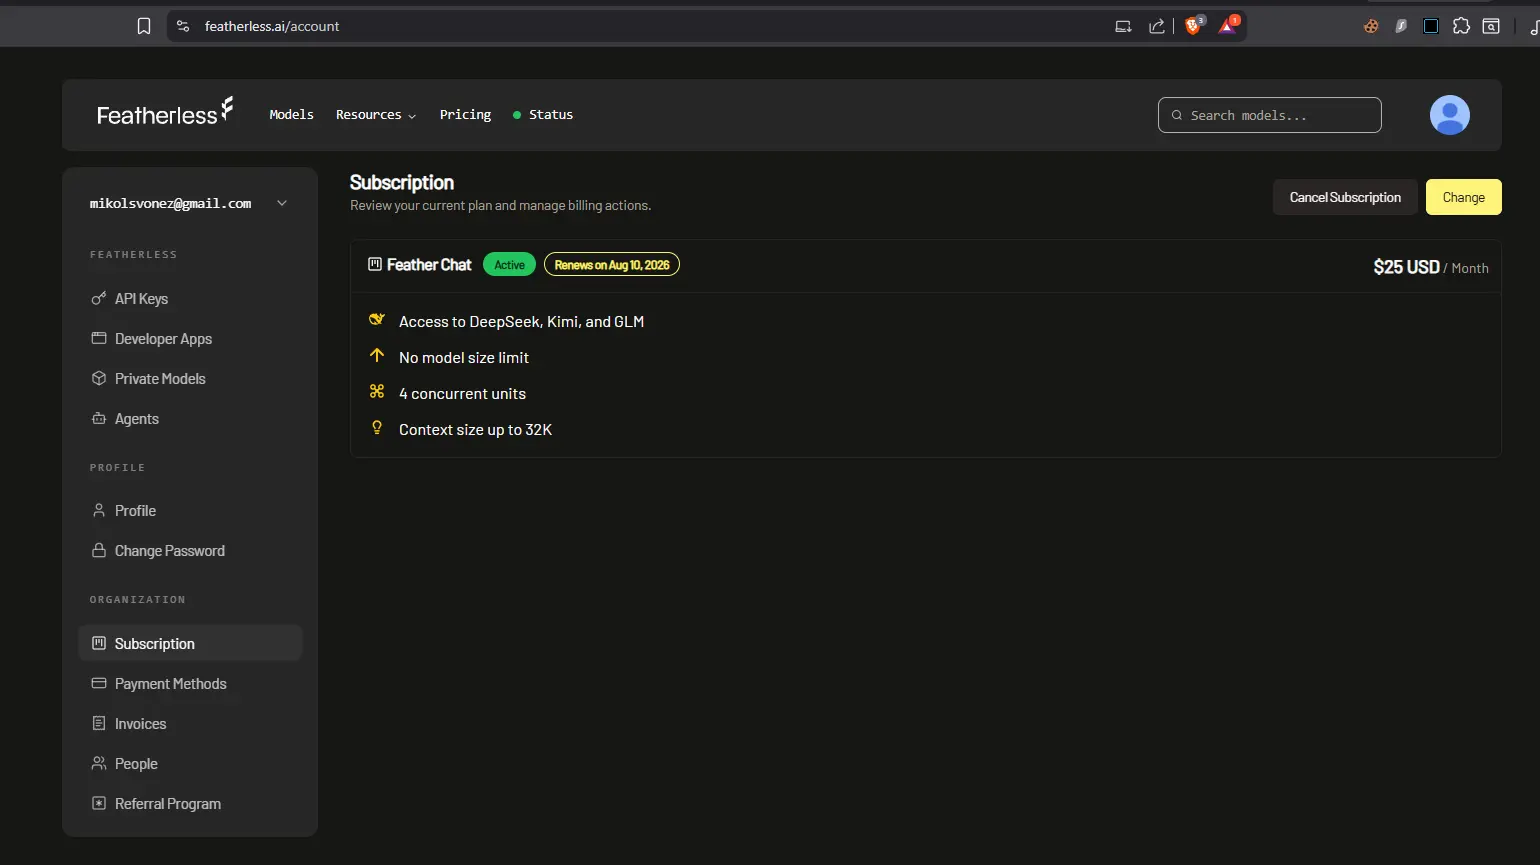
Task: Open the Payment Methods section
Action: tap(170, 684)
